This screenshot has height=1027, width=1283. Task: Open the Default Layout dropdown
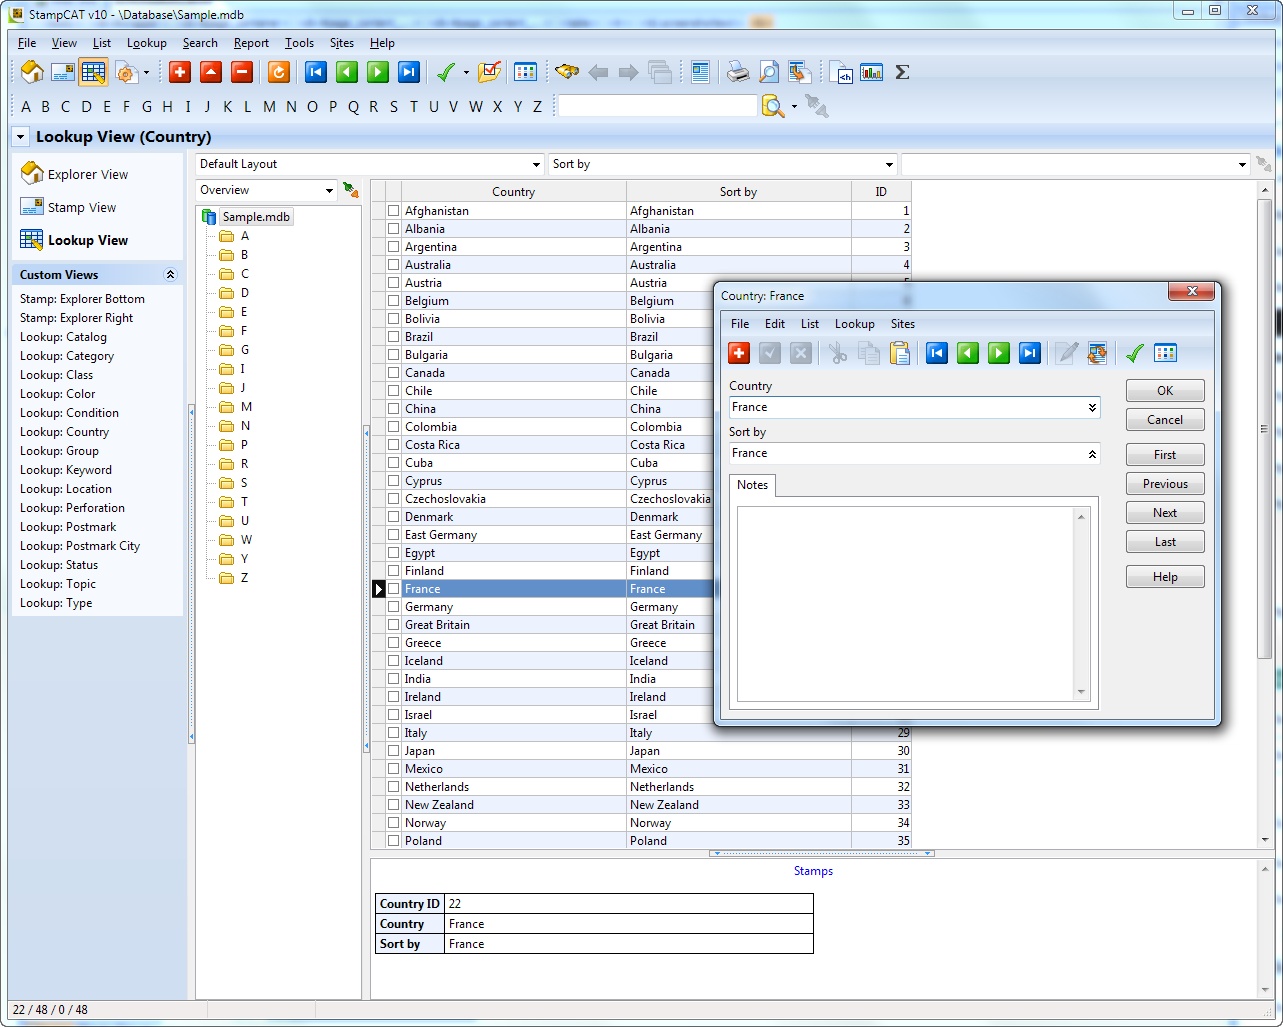(536, 165)
